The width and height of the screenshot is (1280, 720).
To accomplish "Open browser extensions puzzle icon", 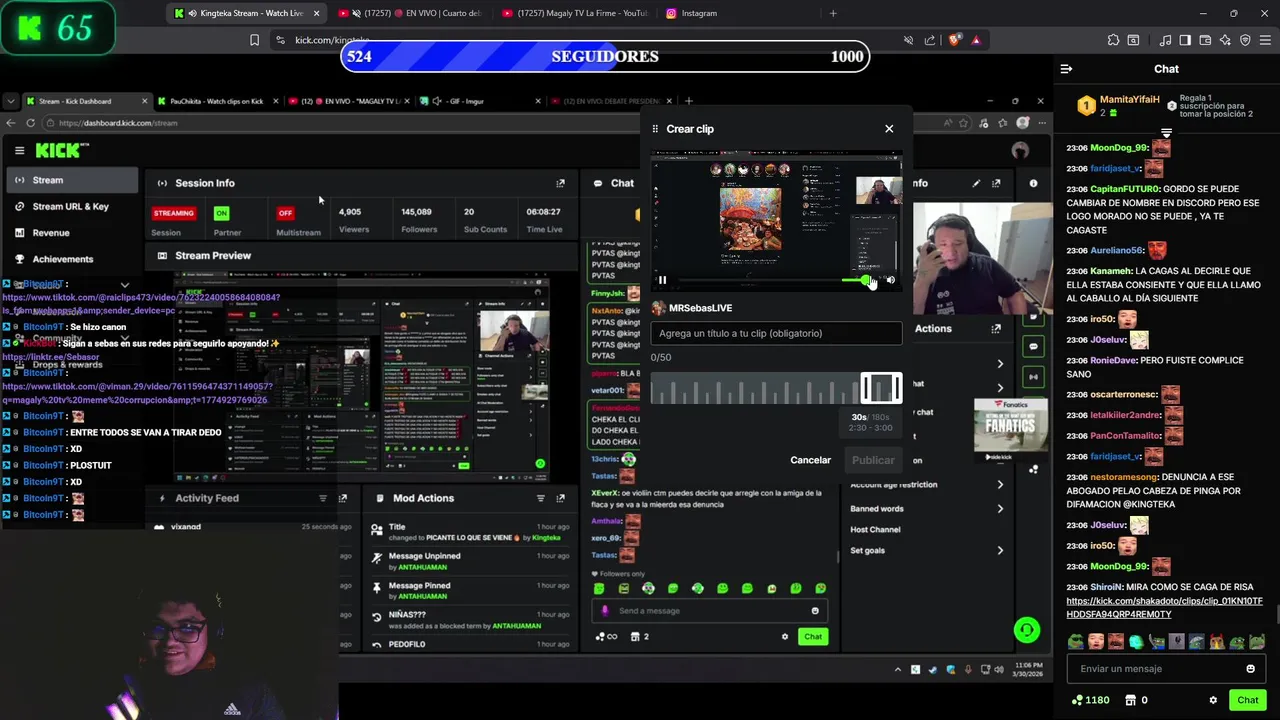I will pos(1113,40).
